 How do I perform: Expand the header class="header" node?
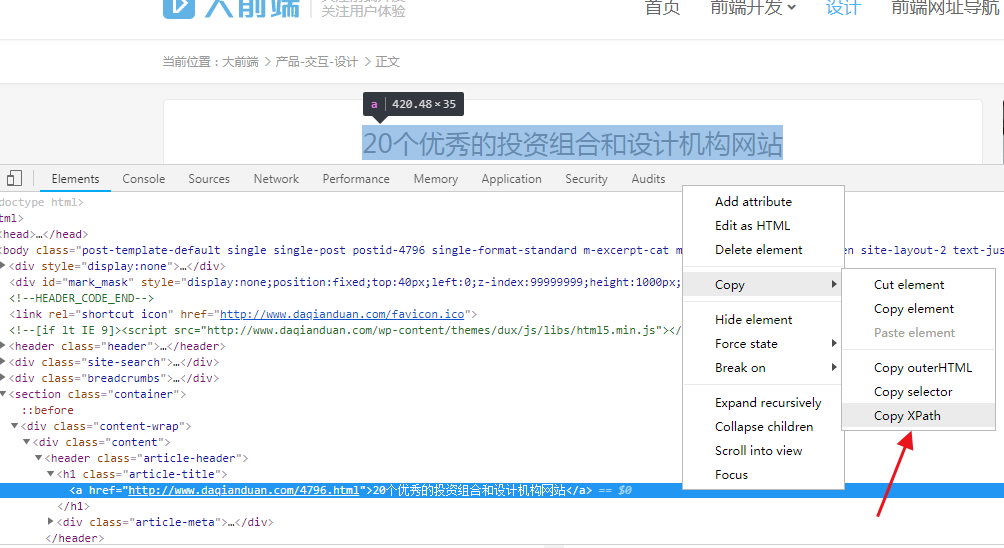tap(3, 346)
